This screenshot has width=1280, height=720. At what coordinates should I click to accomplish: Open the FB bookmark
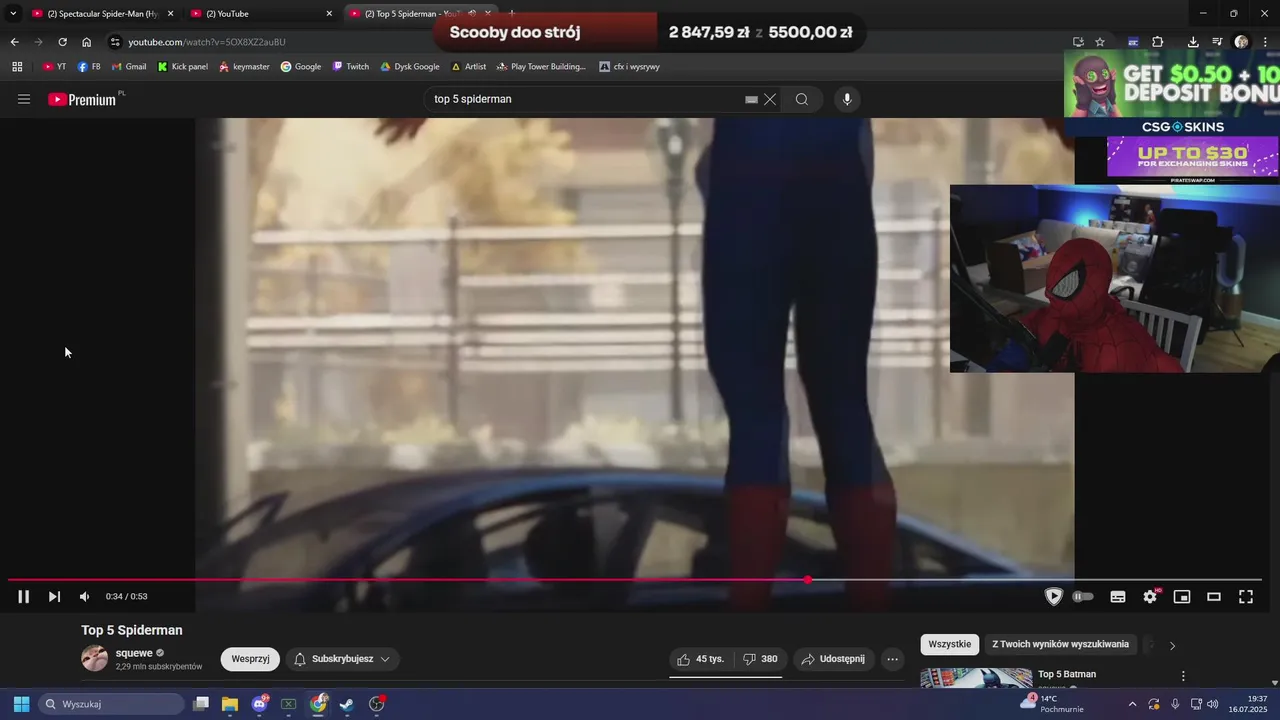click(x=89, y=67)
